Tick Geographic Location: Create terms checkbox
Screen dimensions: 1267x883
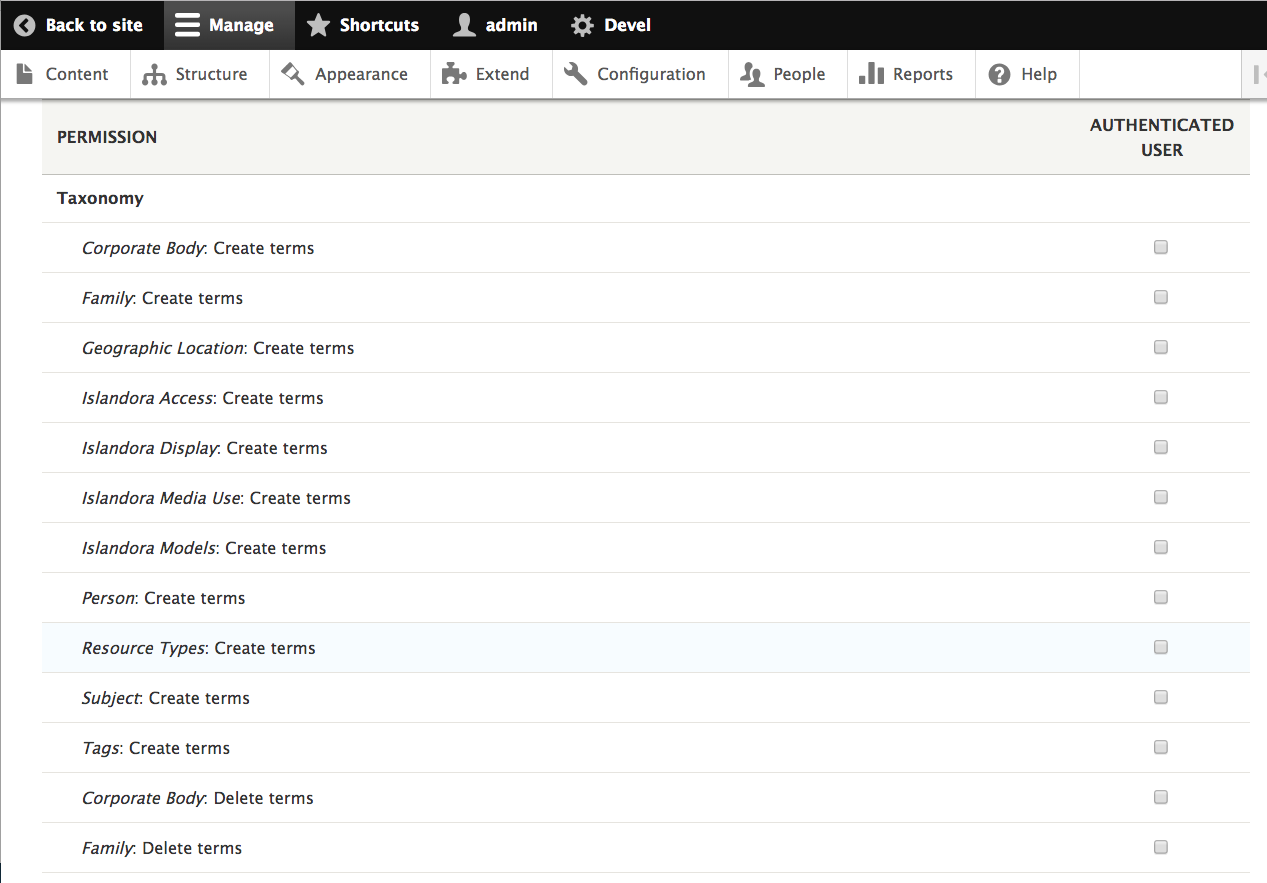click(x=1161, y=347)
